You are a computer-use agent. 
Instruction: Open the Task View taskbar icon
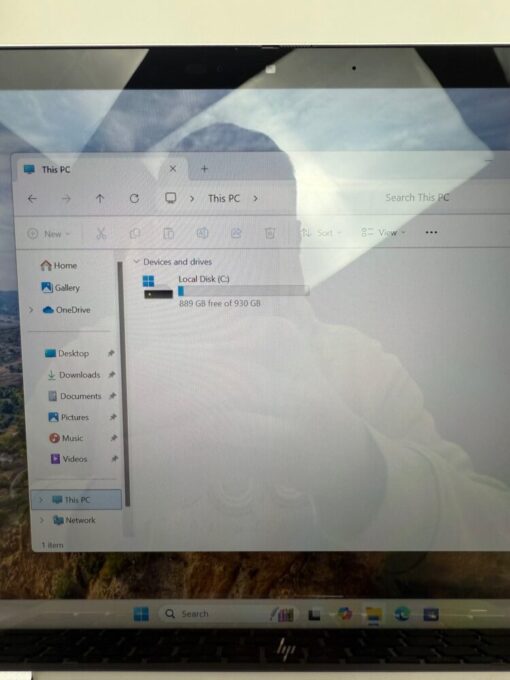click(x=314, y=615)
